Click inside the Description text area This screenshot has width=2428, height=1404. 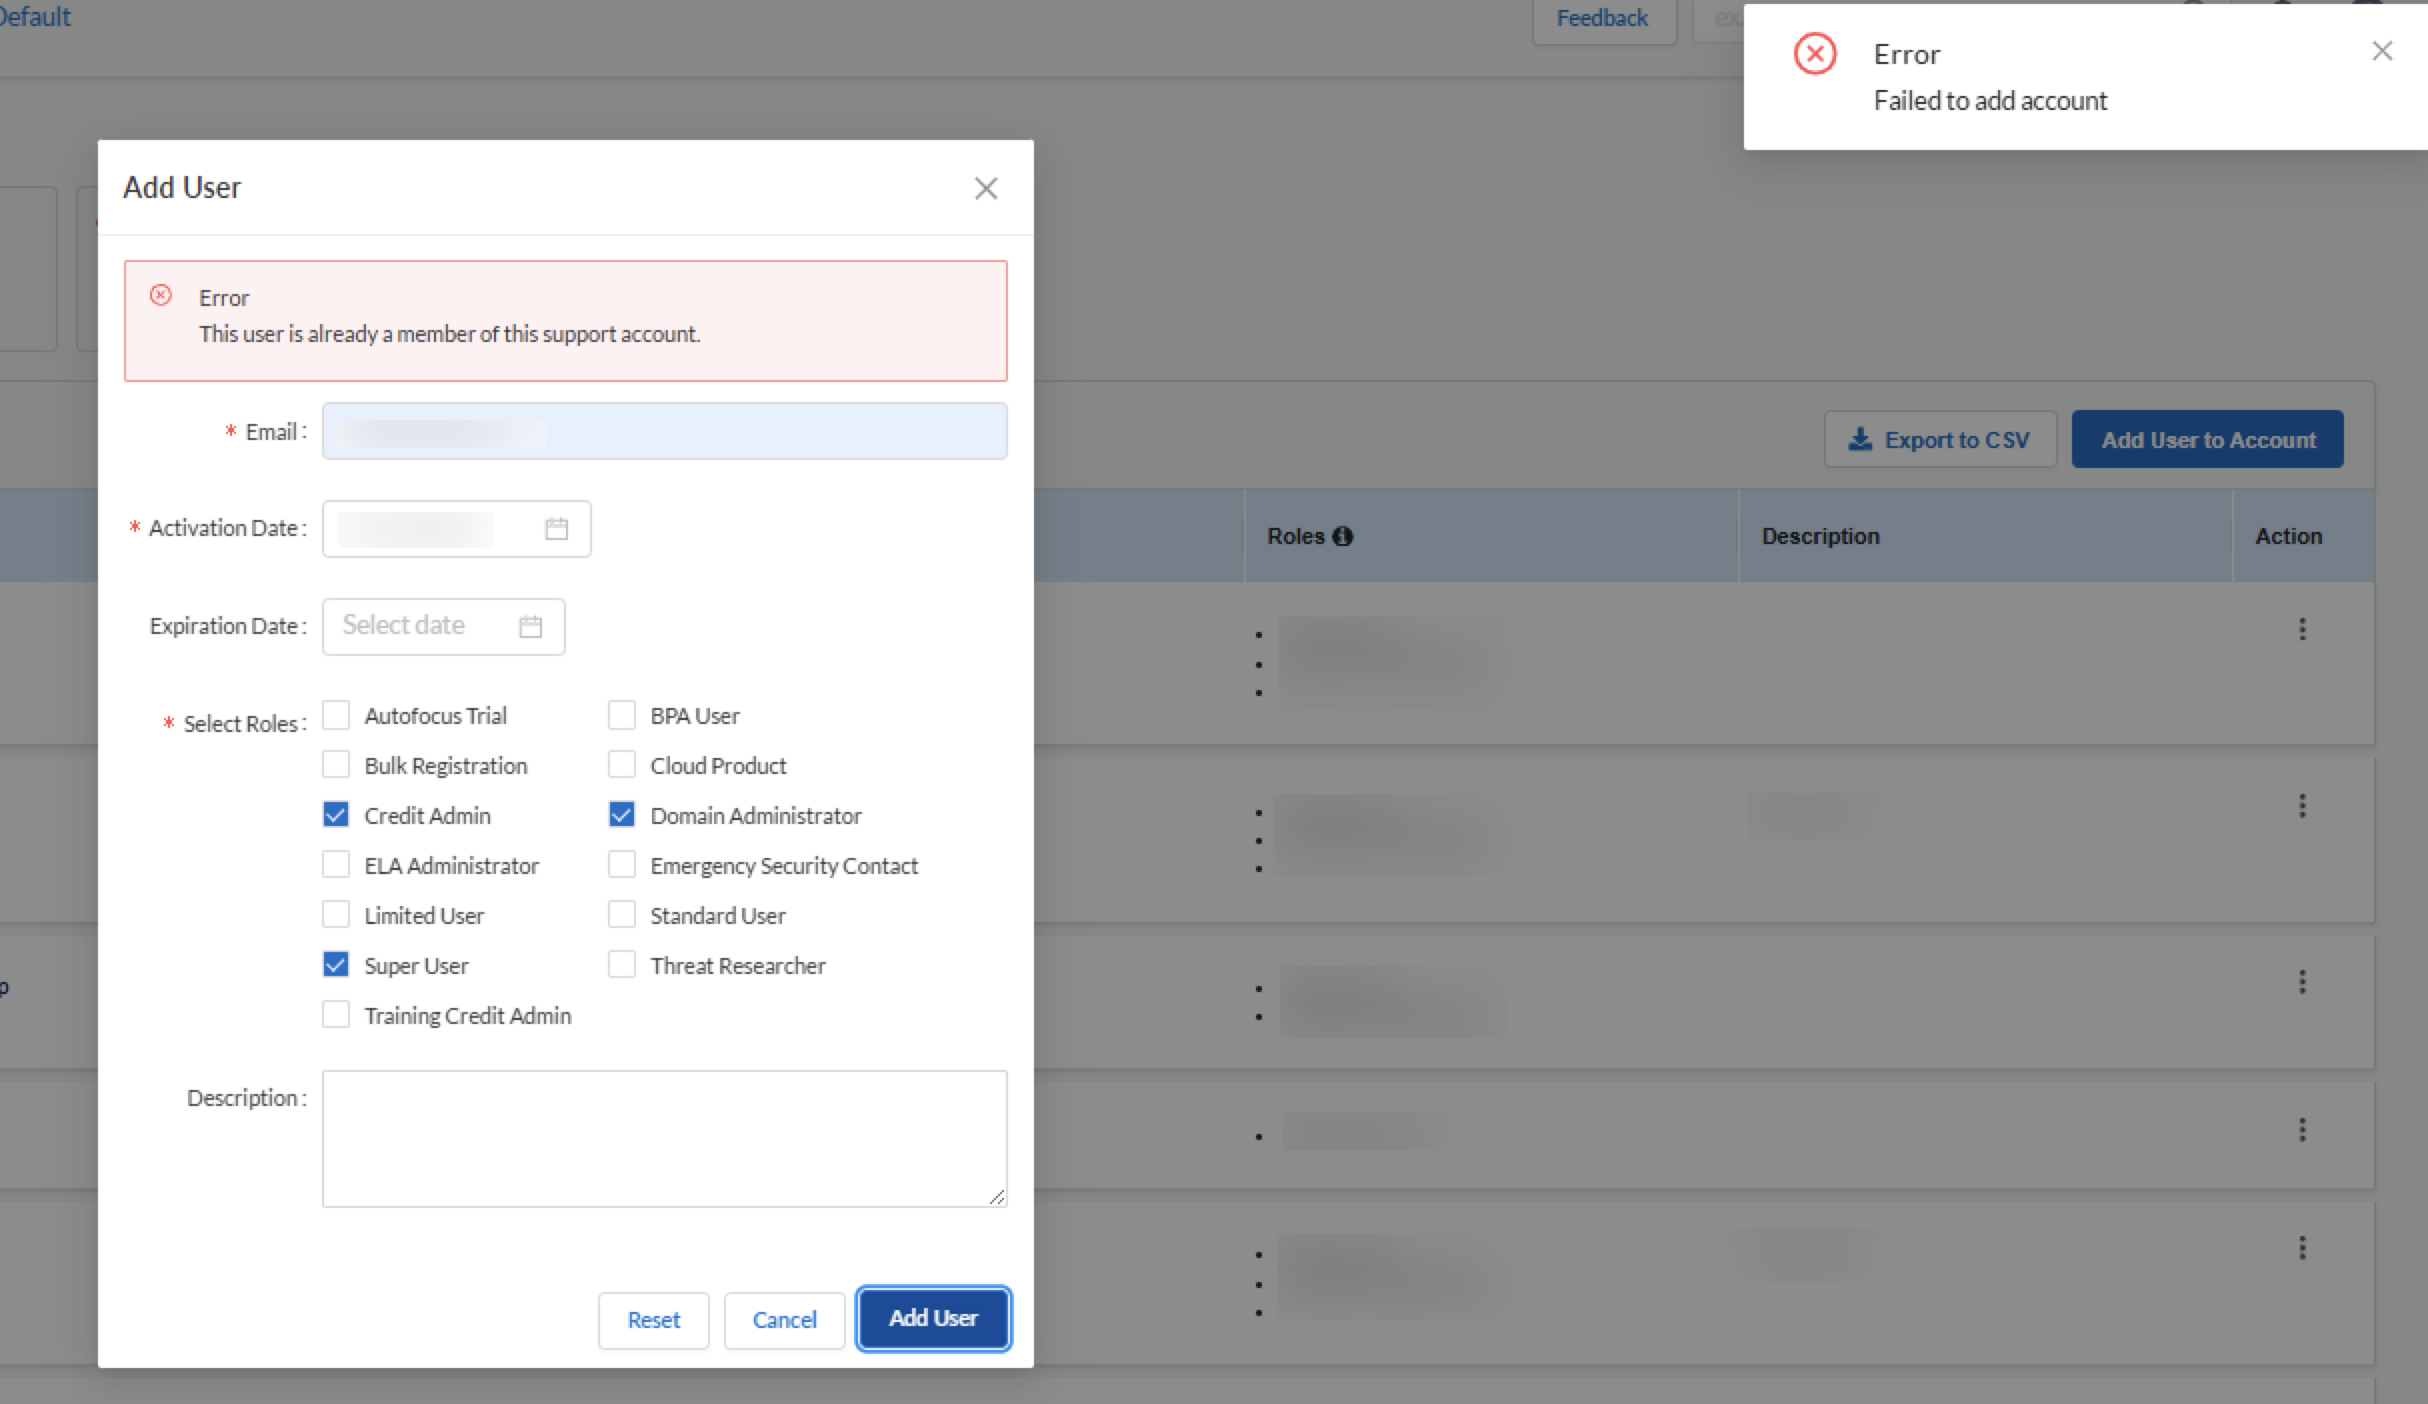point(664,1138)
